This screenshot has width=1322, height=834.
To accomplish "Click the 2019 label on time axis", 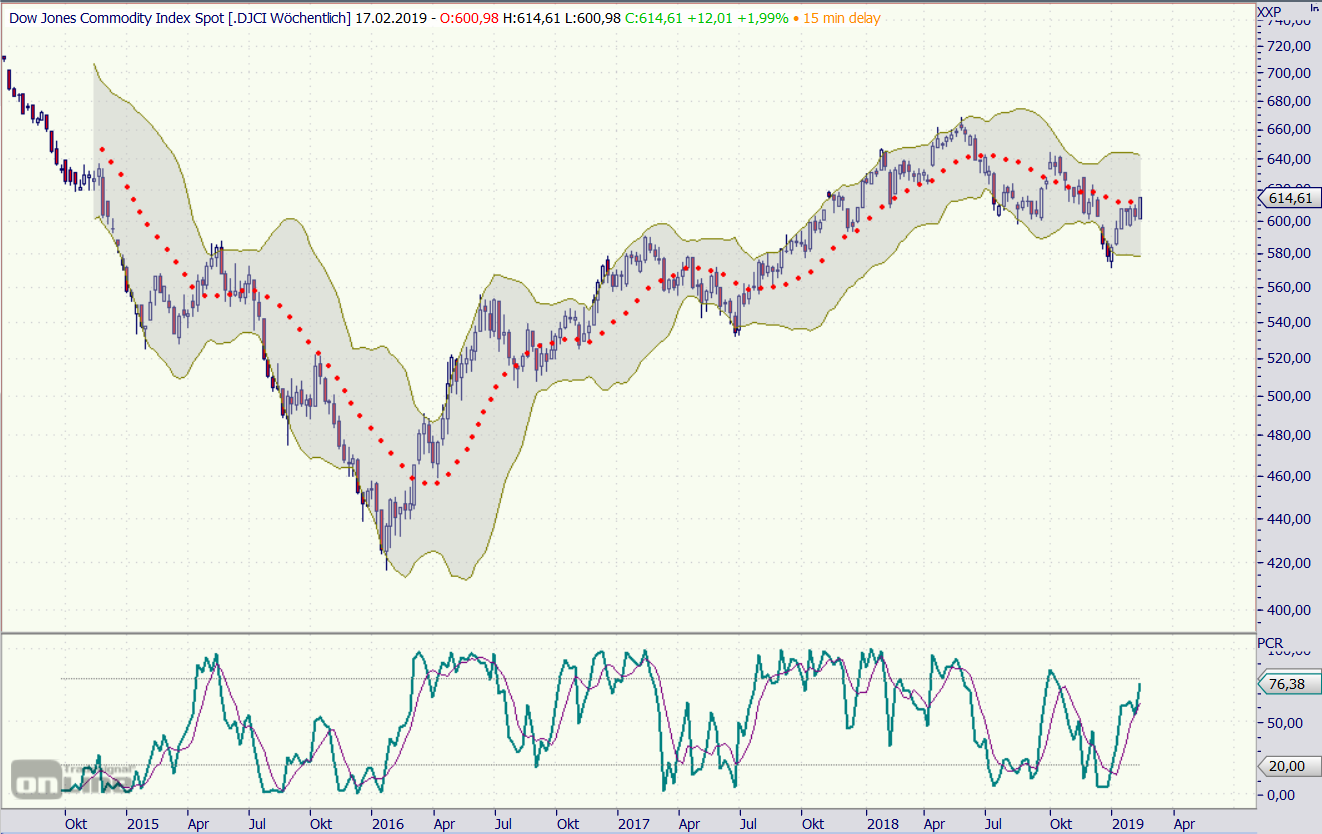I will 1129,824.
